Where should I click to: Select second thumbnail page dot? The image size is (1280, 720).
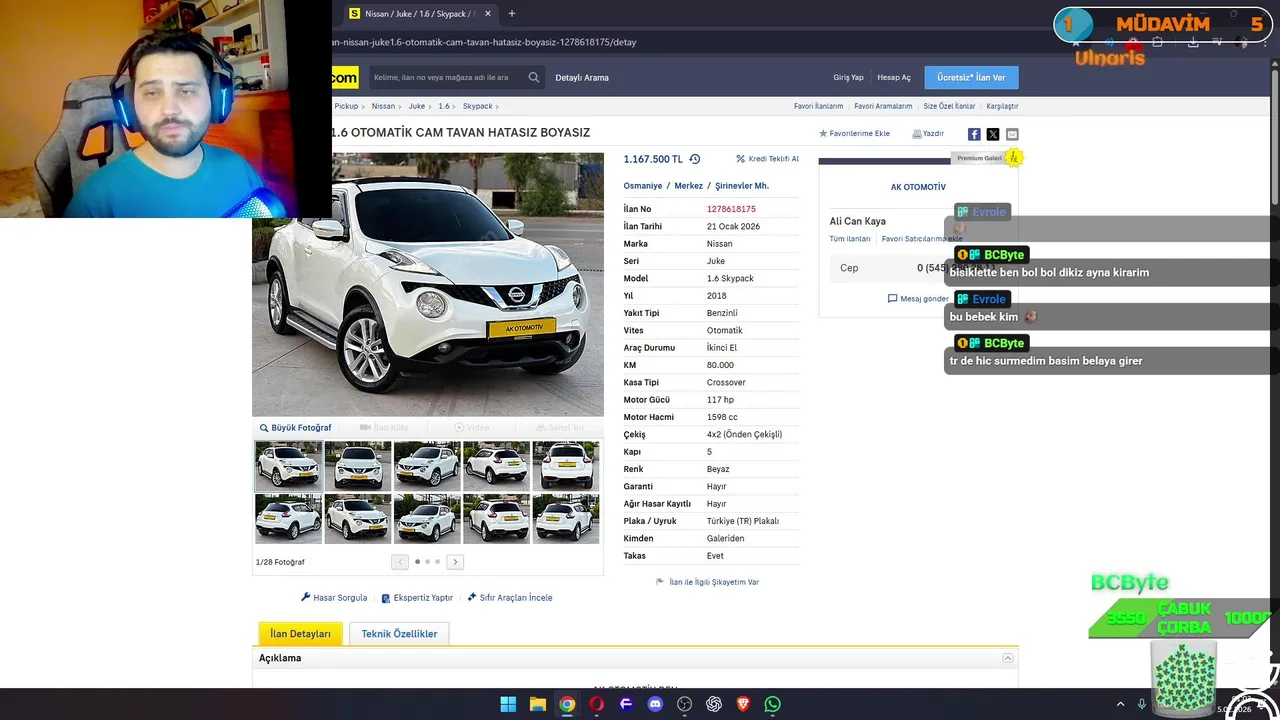pos(427,562)
